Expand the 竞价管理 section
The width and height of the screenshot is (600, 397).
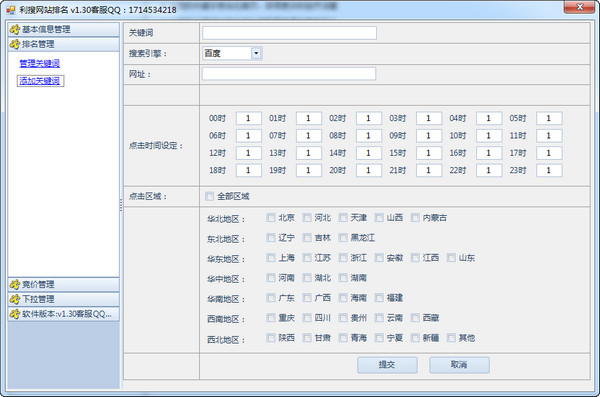64,284
